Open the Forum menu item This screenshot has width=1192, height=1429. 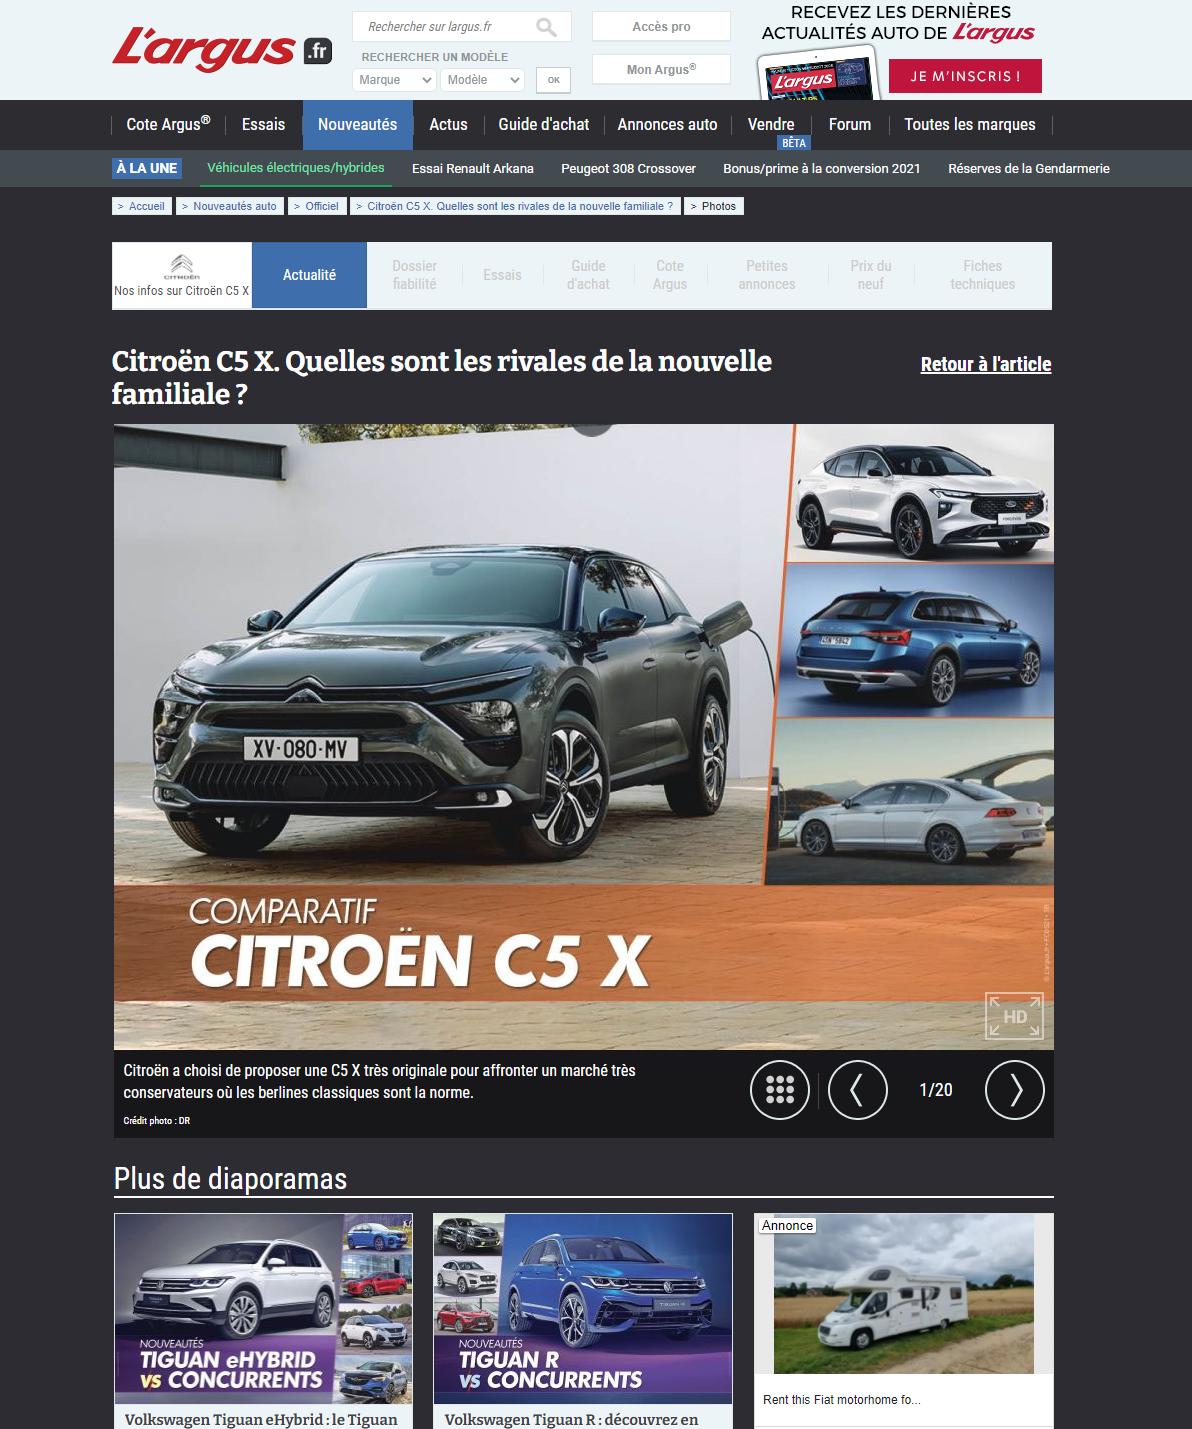[849, 125]
